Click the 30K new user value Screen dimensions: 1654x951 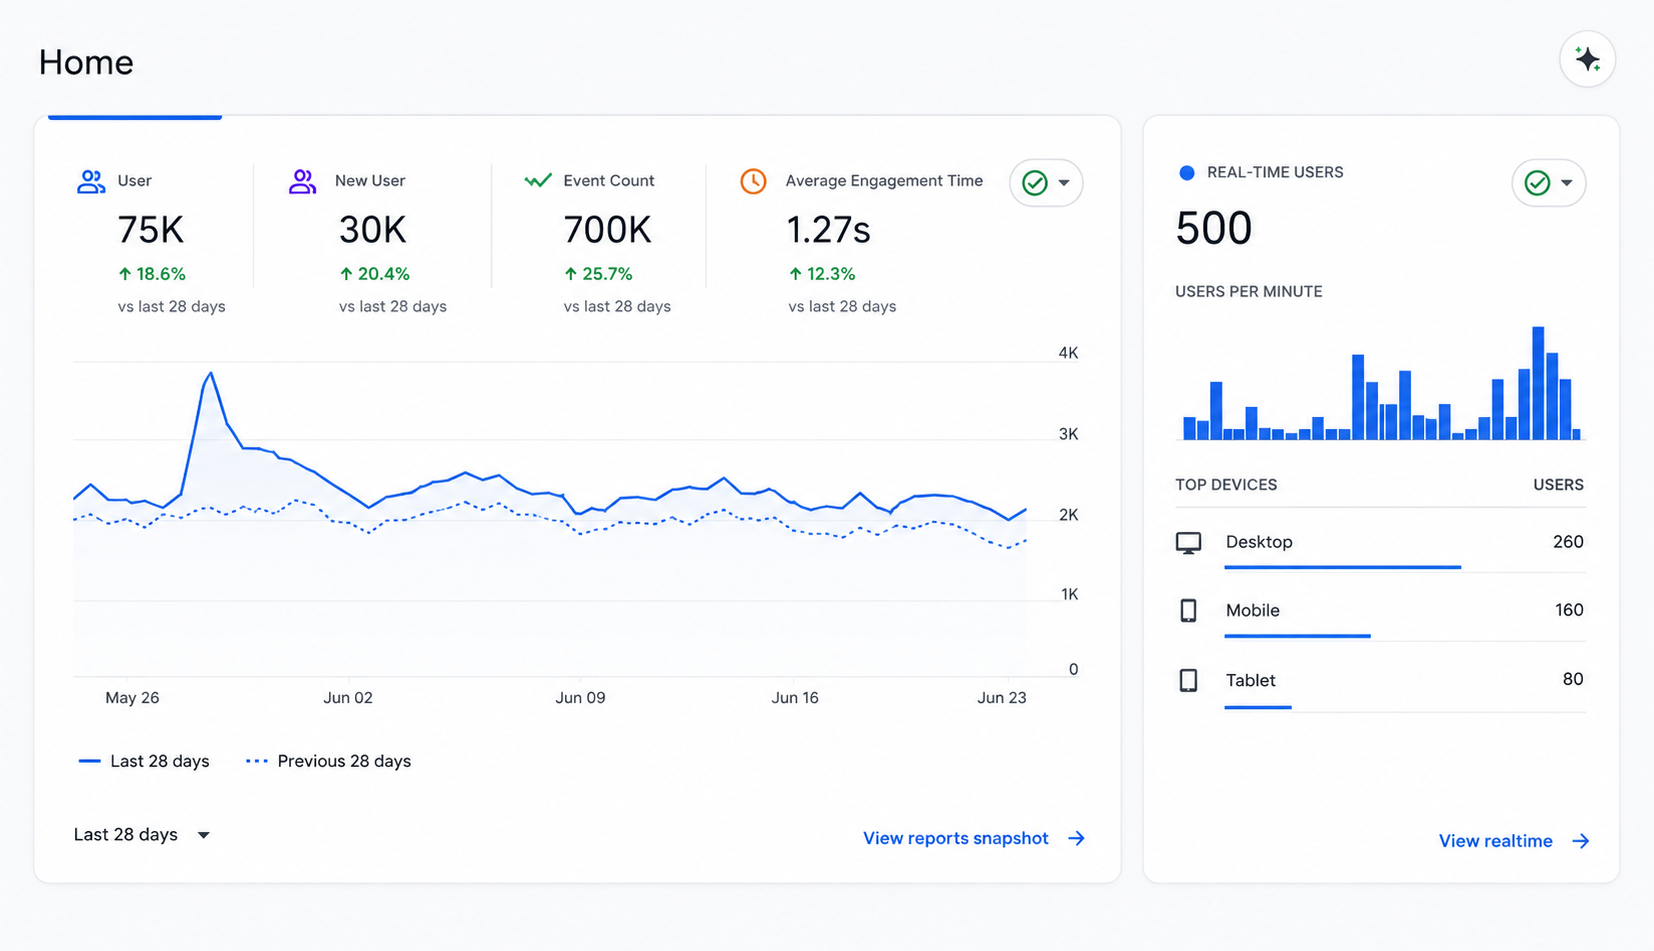pos(373,231)
